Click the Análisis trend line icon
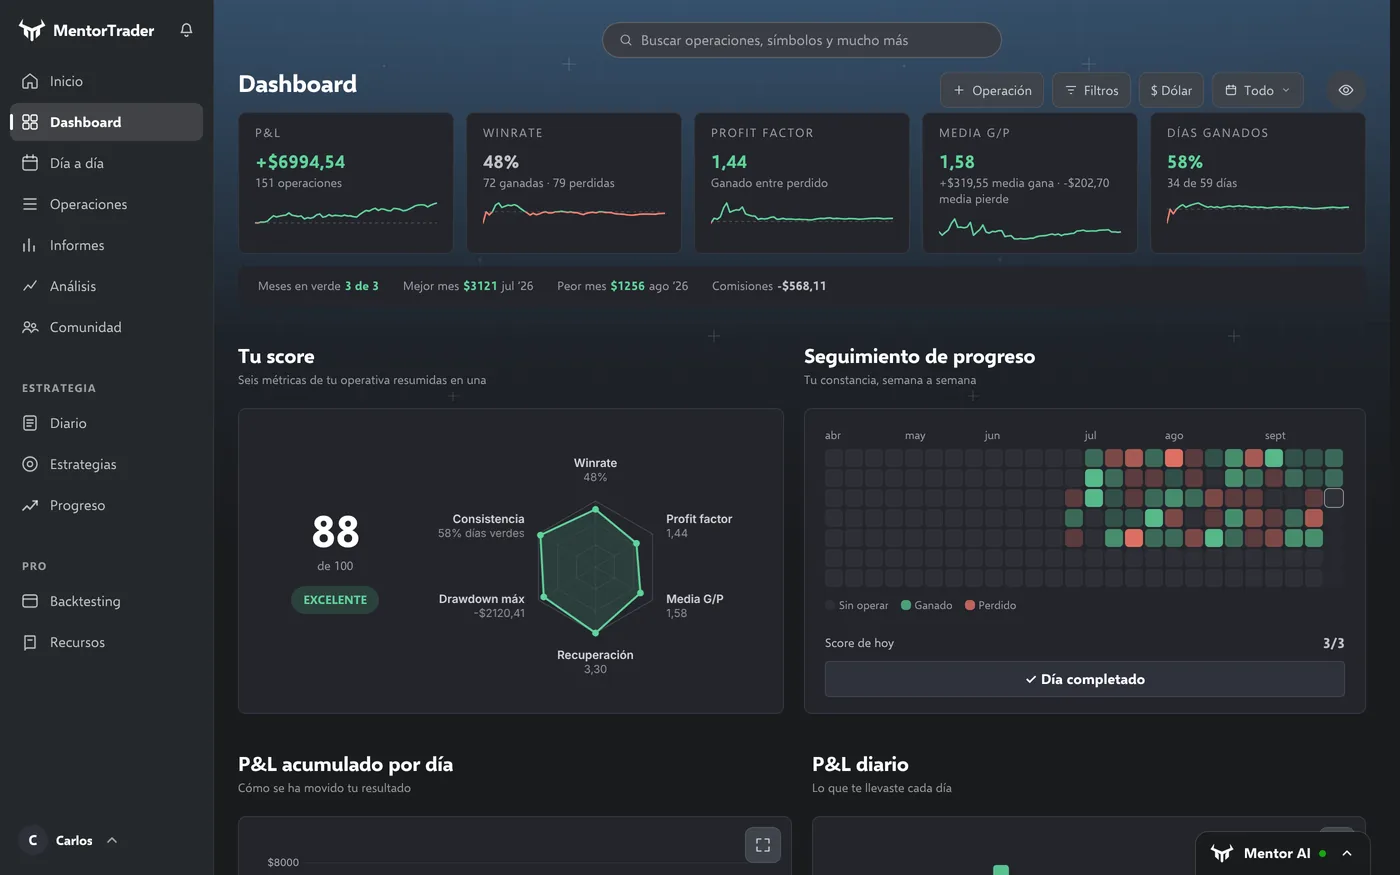This screenshot has height=875, width=1400. (30, 286)
